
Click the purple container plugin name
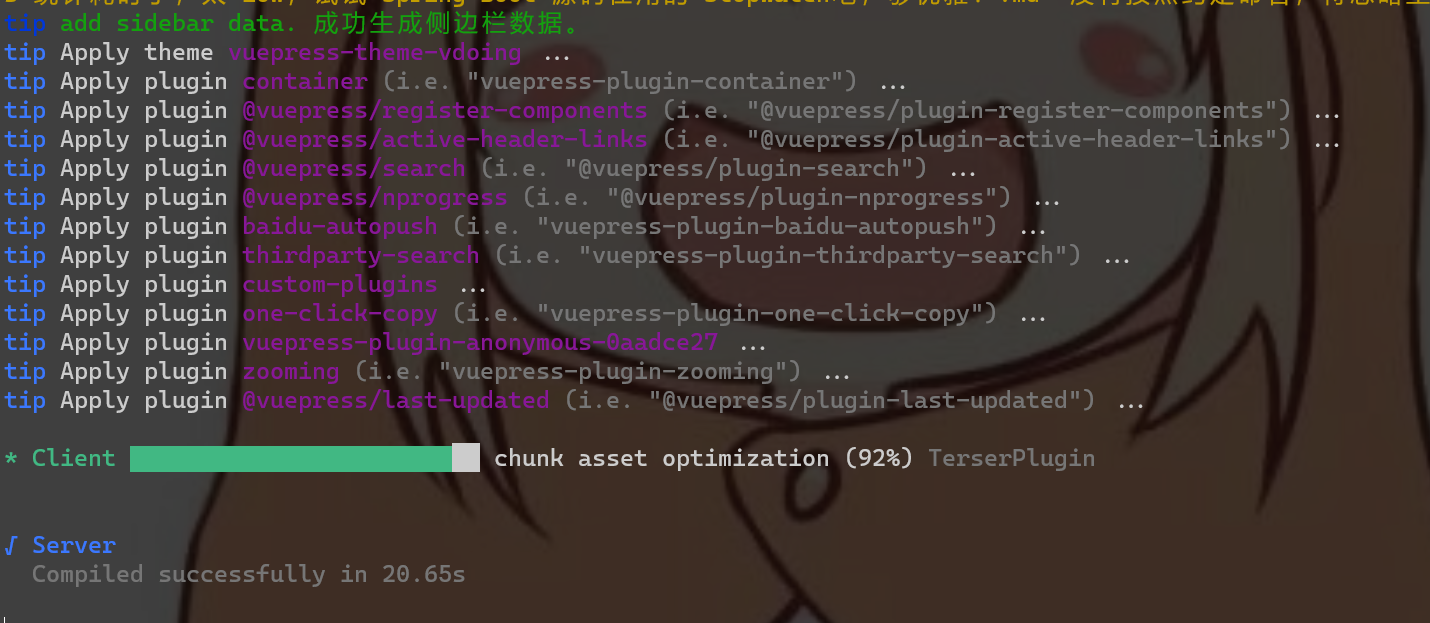[x=305, y=82]
